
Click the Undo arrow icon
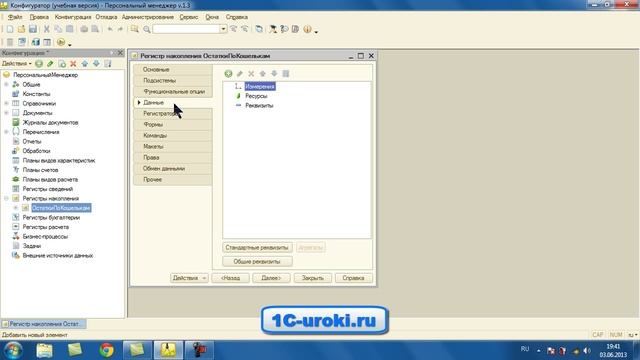(x=110, y=29)
